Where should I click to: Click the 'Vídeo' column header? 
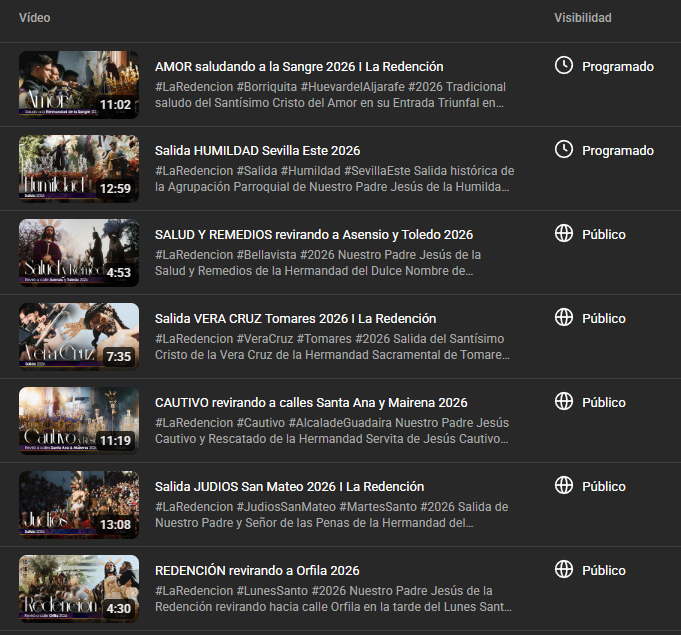click(x=34, y=18)
